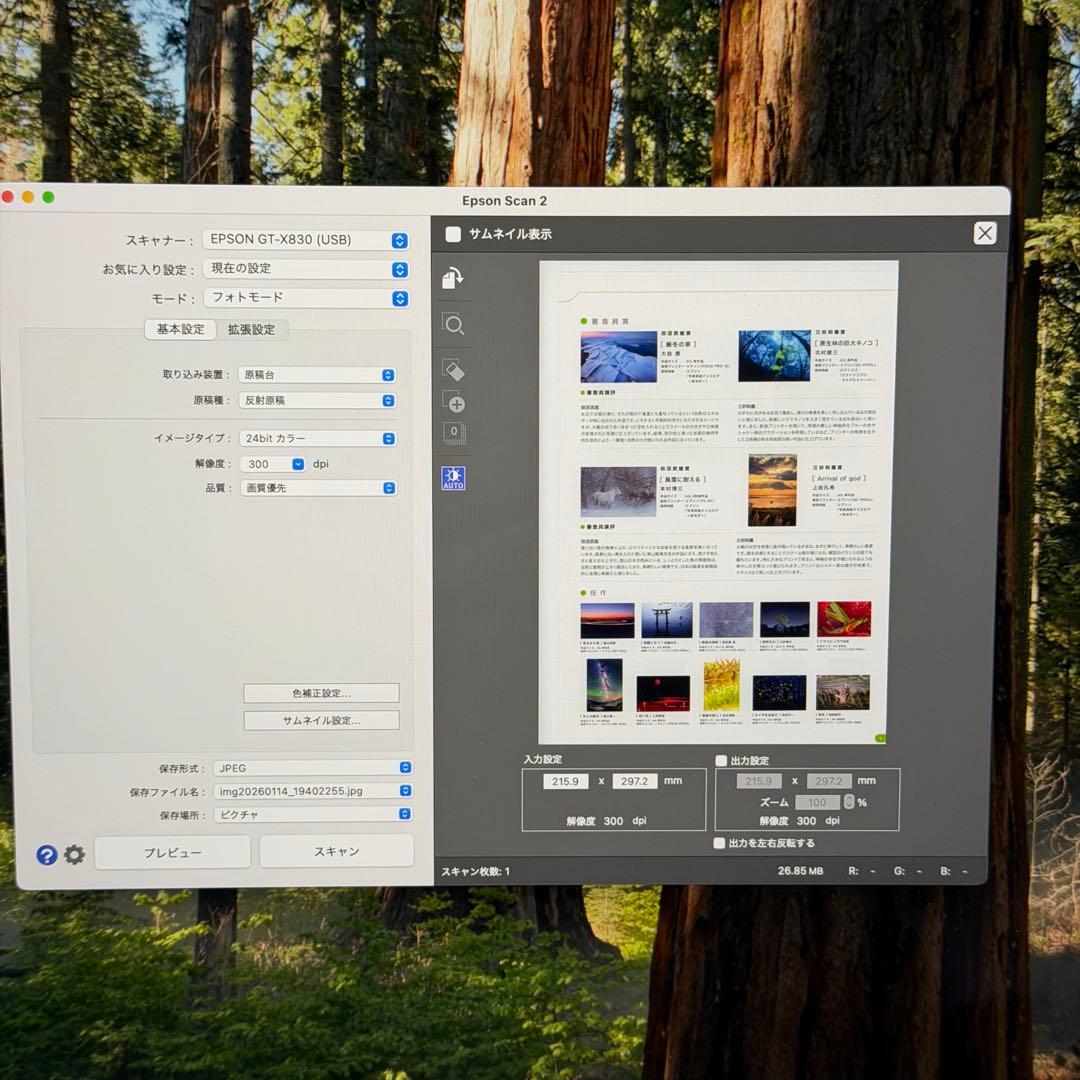
Task: Select the delete marquee tool
Action: click(454, 369)
